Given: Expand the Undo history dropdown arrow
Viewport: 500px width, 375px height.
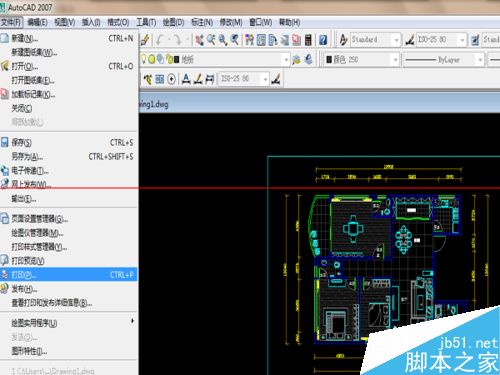Looking at the screenshot, I should click(169, 40).
